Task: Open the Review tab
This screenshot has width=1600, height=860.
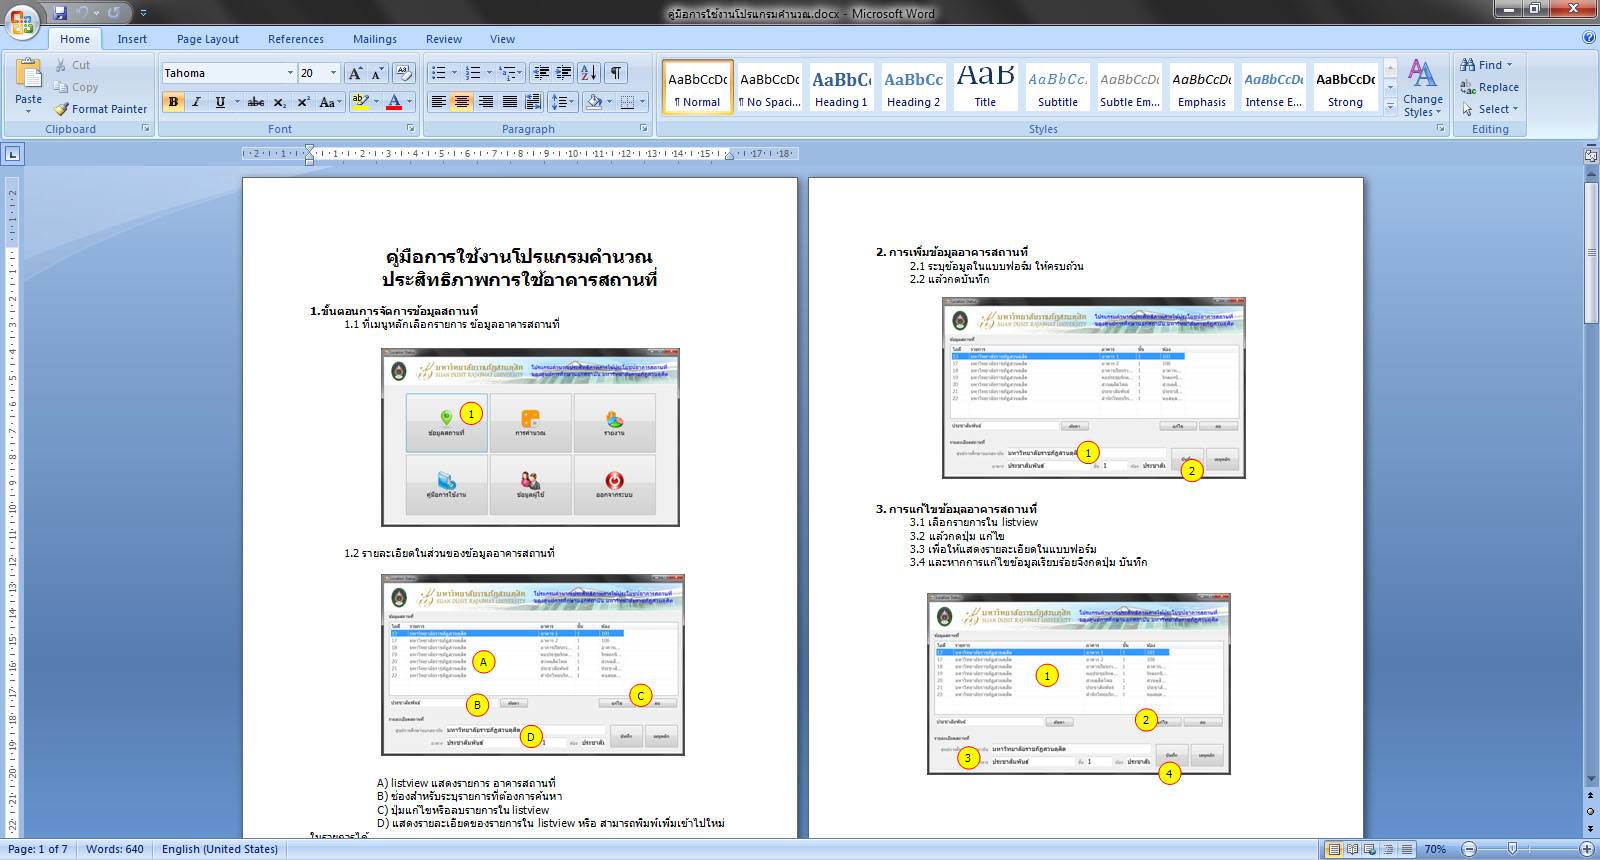Action: [444, 39]
